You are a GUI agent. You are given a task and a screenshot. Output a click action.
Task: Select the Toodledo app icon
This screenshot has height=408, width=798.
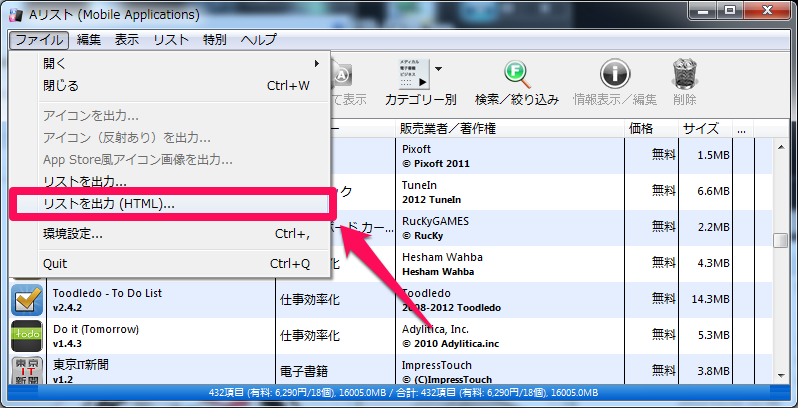(26, 300)
